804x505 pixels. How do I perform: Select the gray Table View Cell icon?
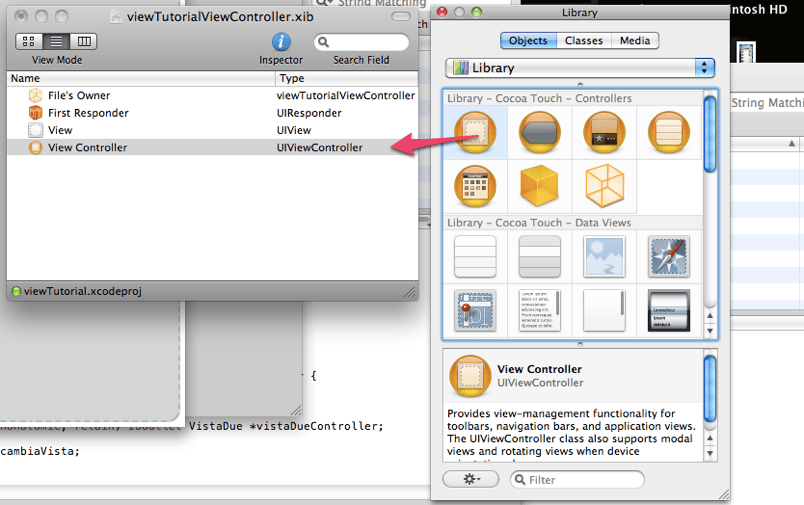click(539, 256)
